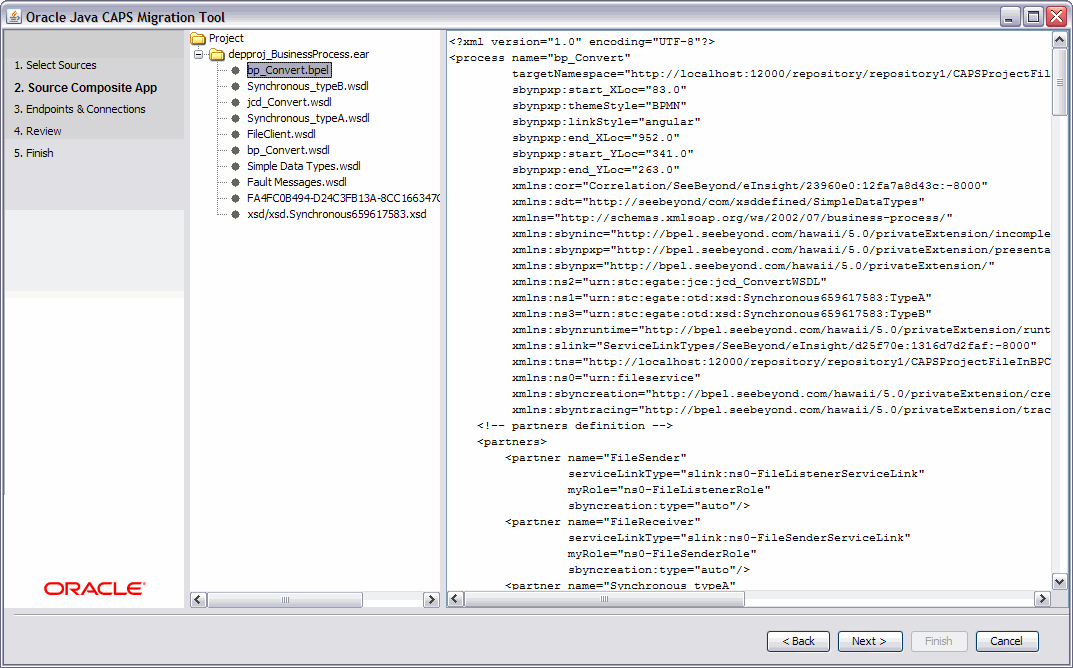Screen dimensions: 1073x668
Task: Click the Source Composite App step
Action: pyautogui.click(x=86, y=88)
